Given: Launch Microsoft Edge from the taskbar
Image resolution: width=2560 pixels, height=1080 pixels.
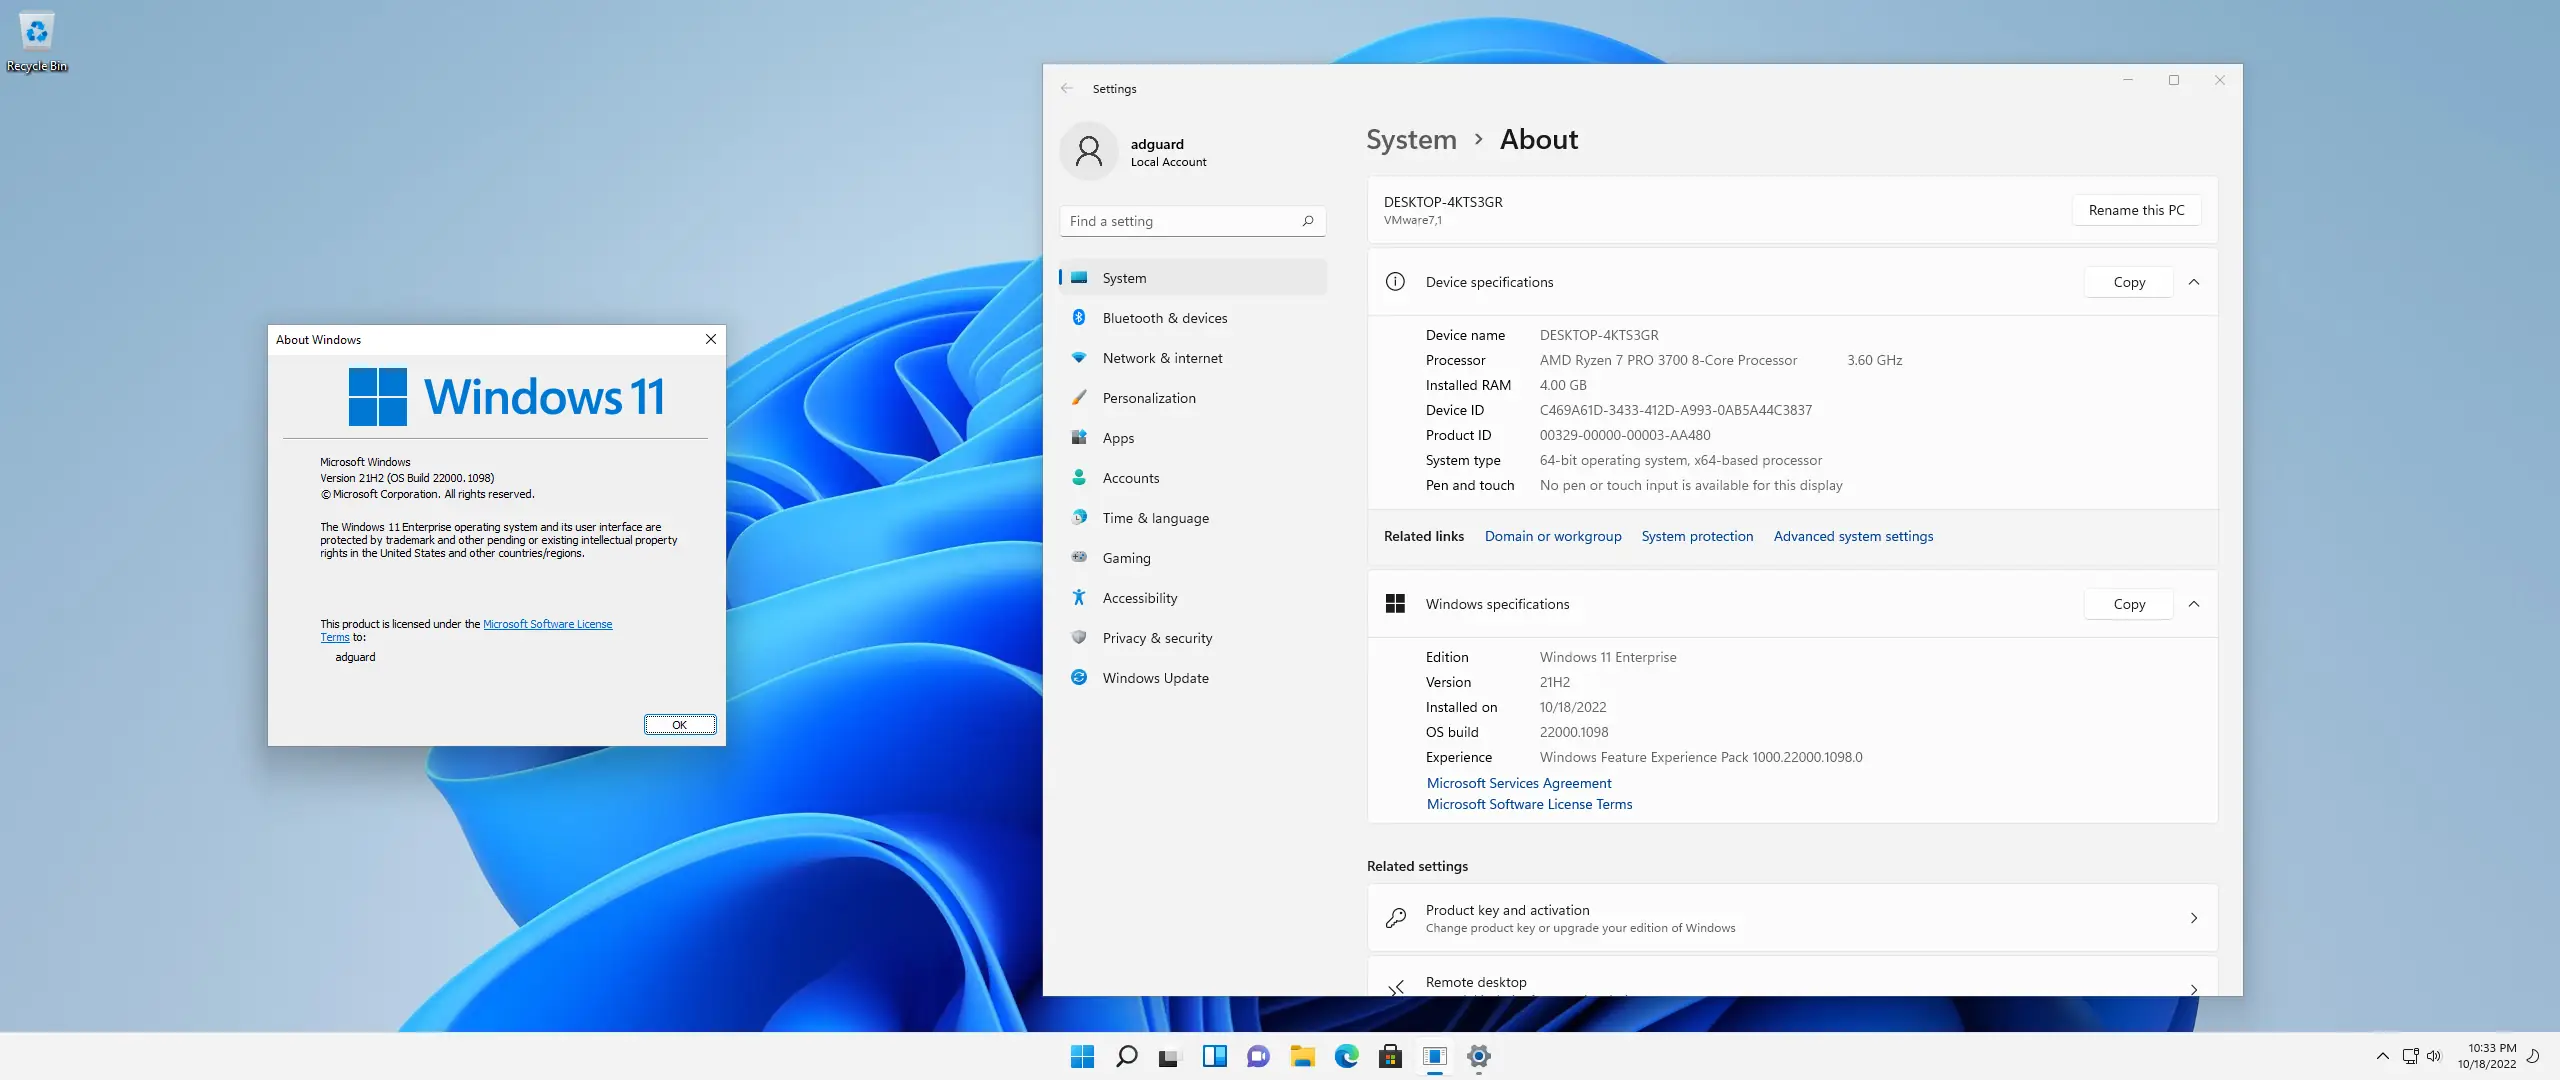Looking at the screenshot, I should 1348,1055.
